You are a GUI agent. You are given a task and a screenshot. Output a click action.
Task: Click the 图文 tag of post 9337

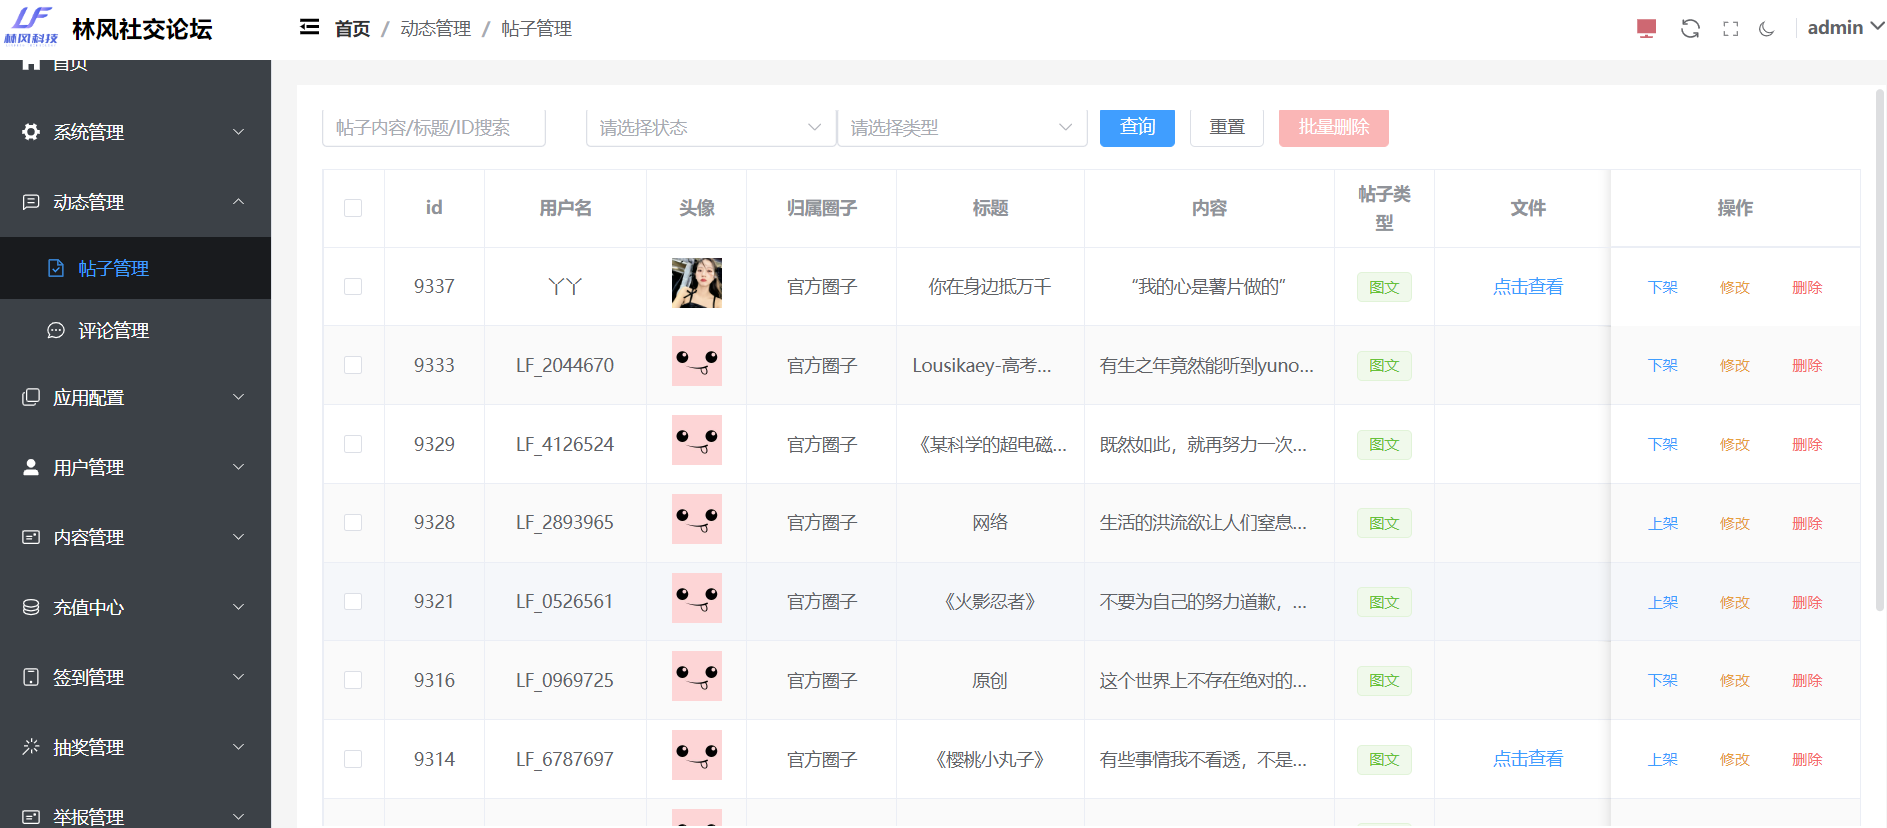tap(1384, 287)
